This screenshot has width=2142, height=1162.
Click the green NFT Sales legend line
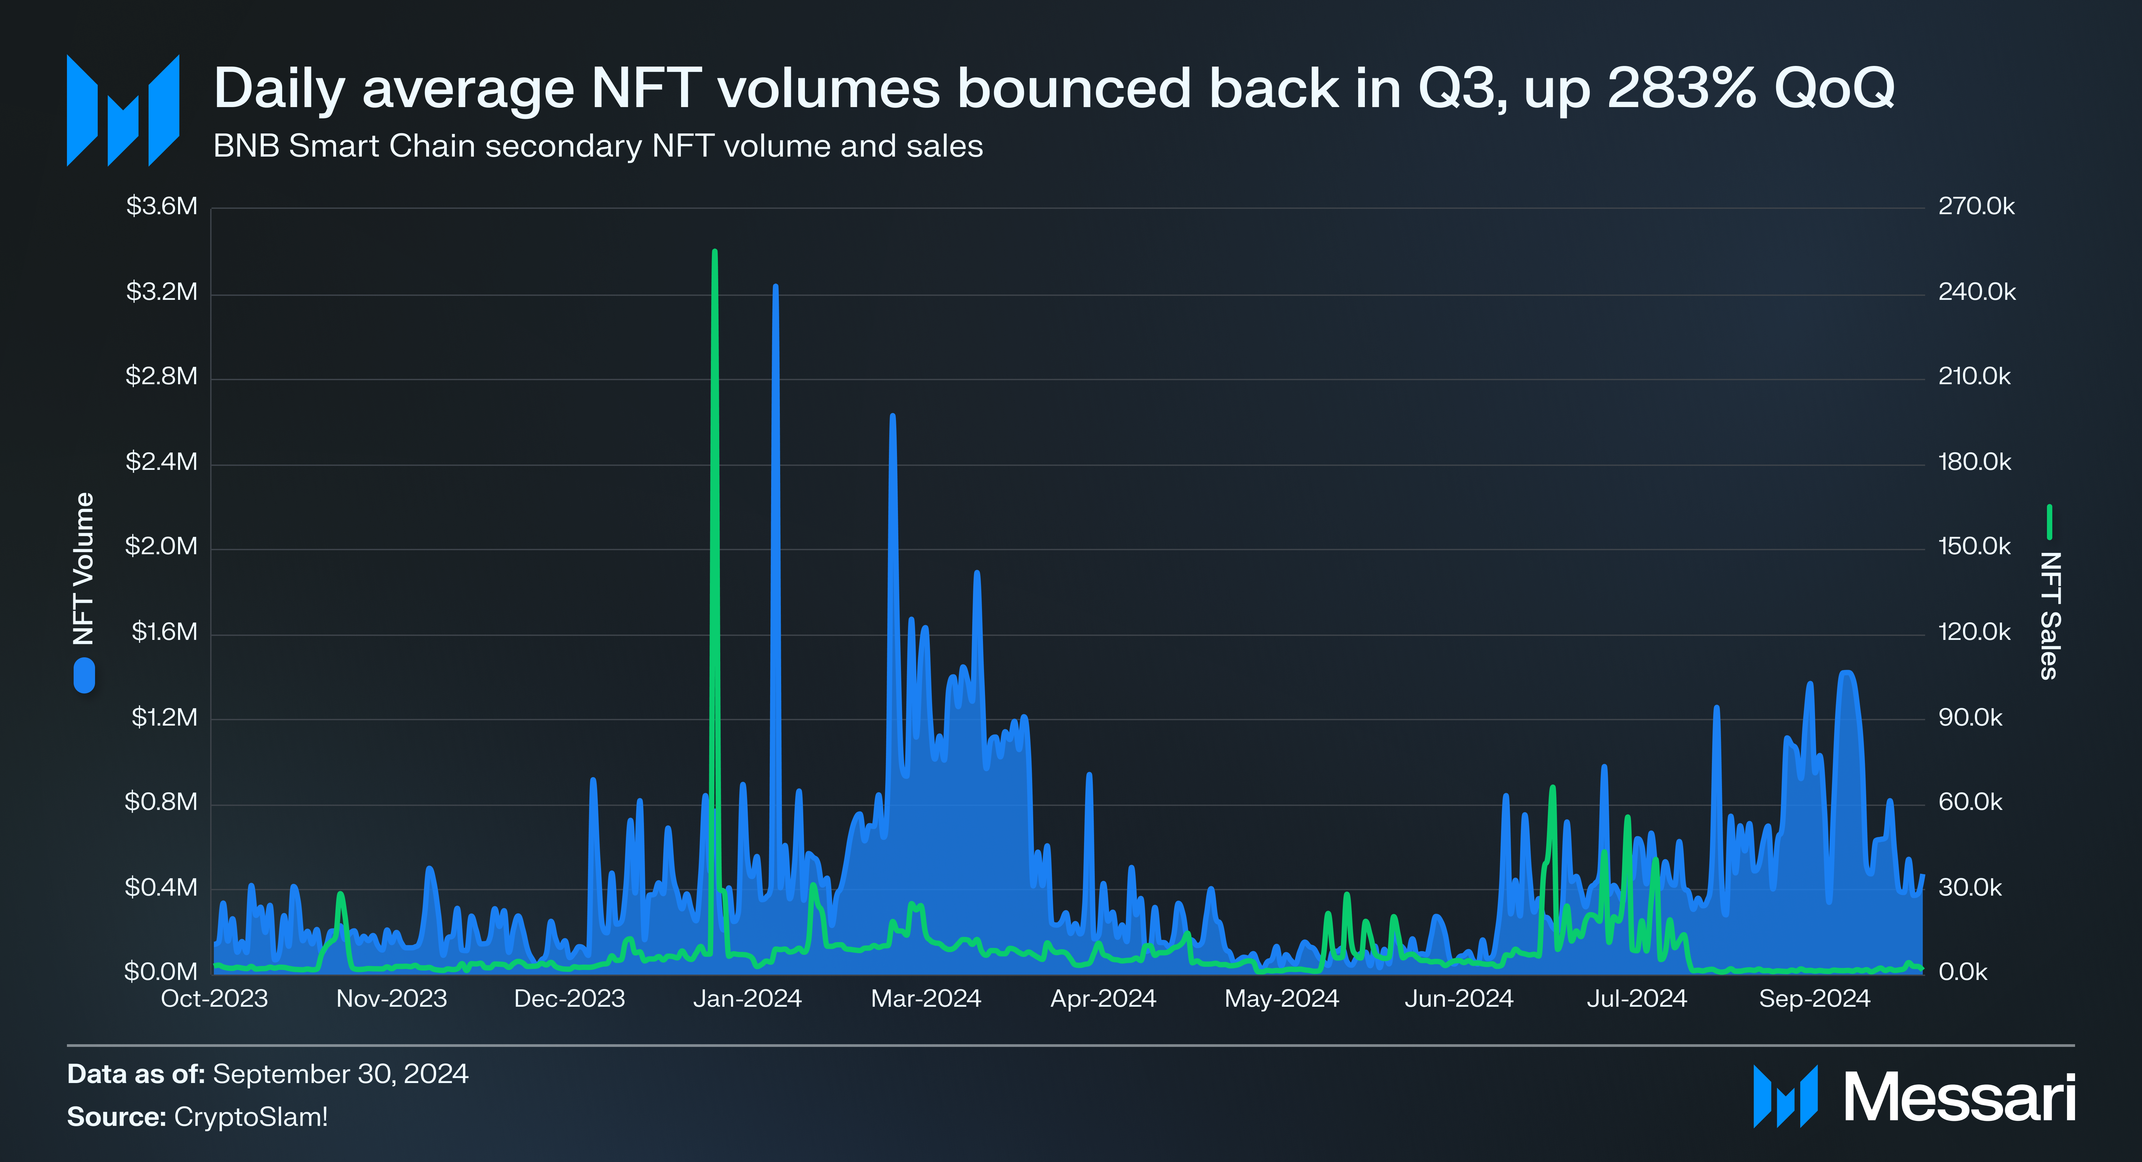click(x=2049, y=521)
